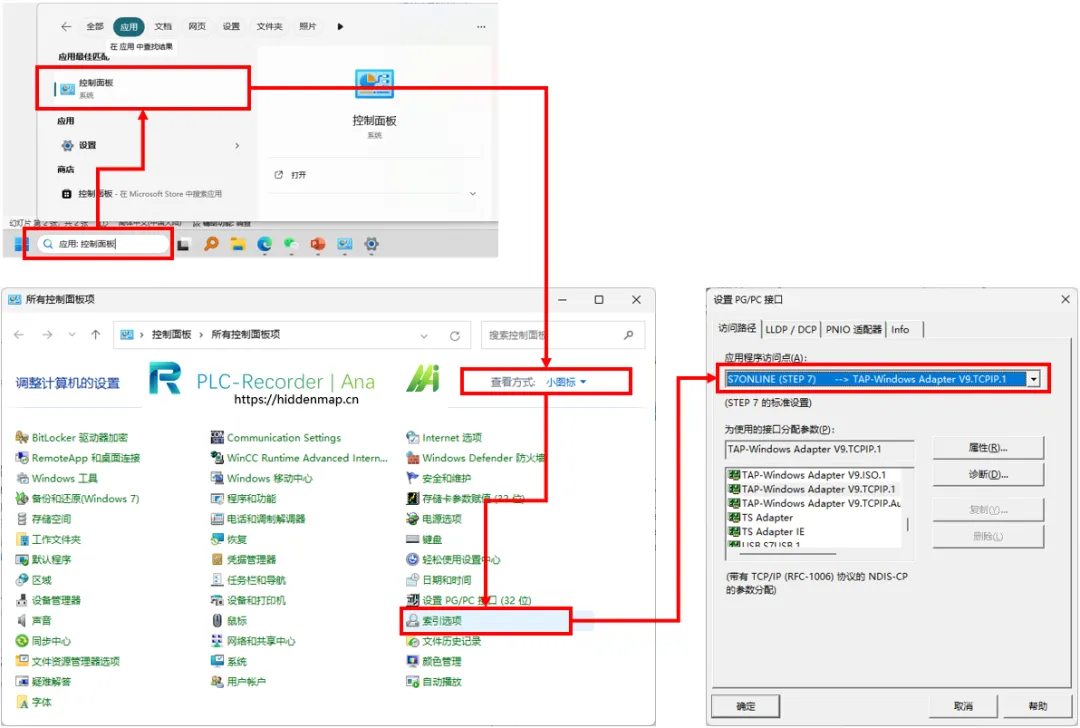Screen dimensions: 1080x728
Task: Click the 属性(R)... button
Action: [988, 448]
